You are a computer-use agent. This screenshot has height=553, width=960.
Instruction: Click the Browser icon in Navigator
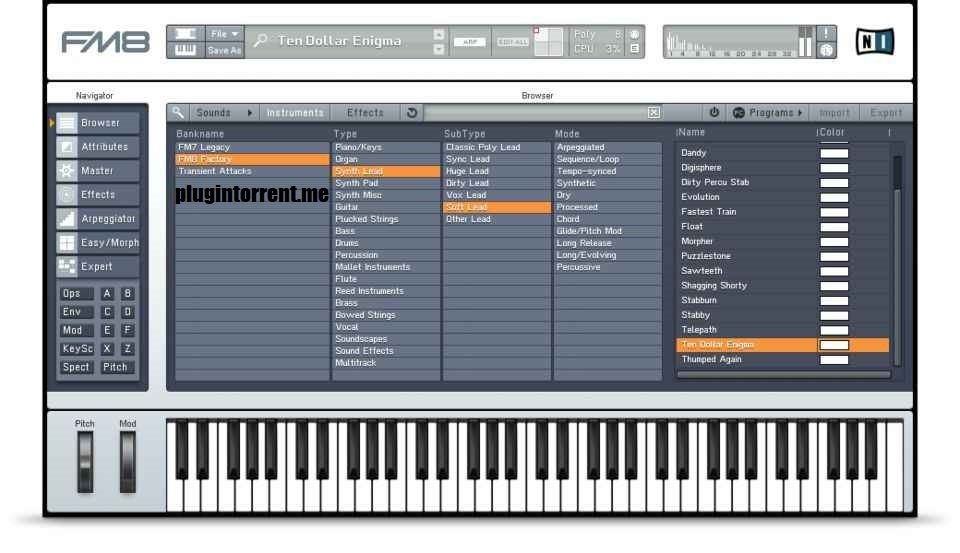pyautogui.click(x=67, y=123)
